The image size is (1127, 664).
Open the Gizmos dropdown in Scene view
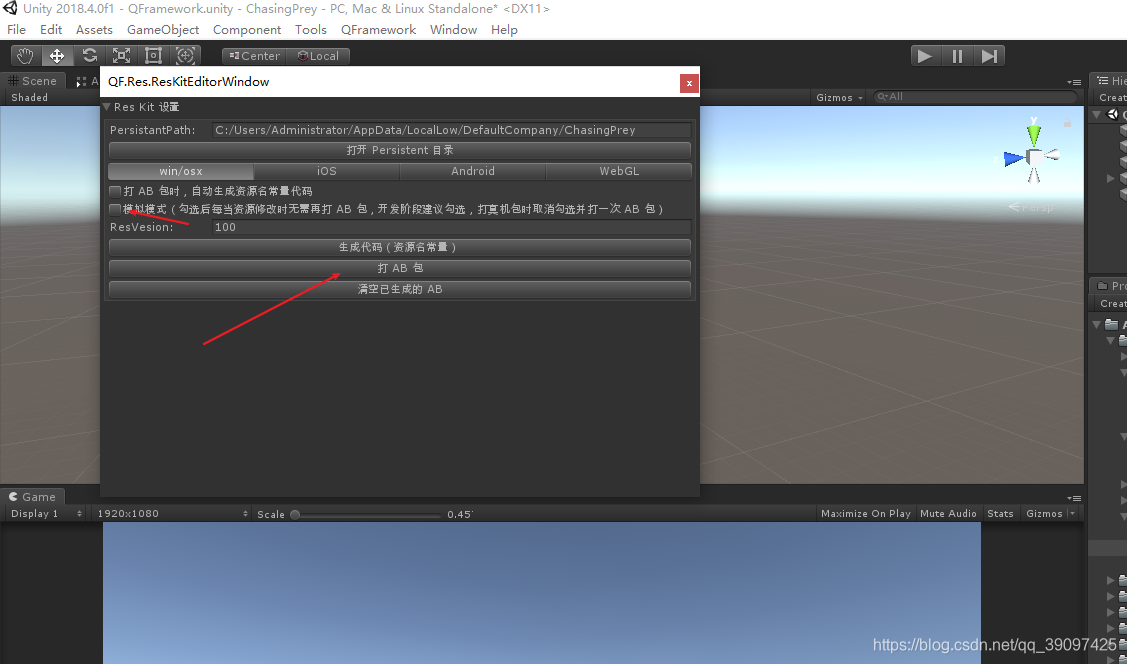[x=838, y=97]
